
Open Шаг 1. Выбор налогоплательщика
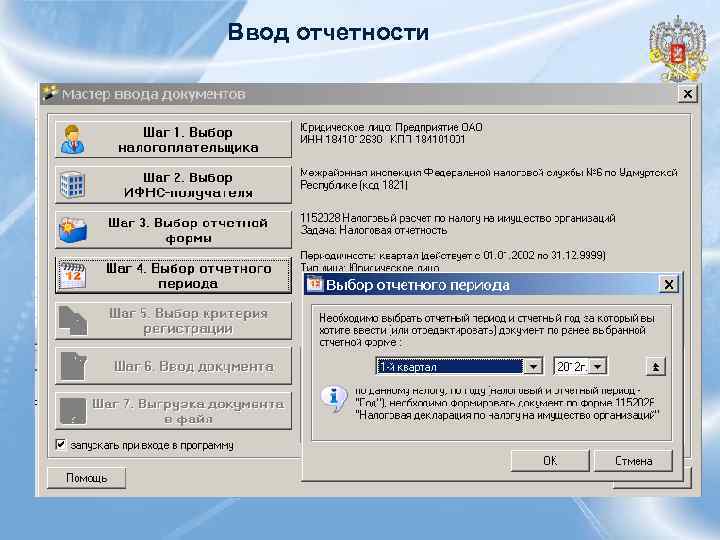click(173, 140)
